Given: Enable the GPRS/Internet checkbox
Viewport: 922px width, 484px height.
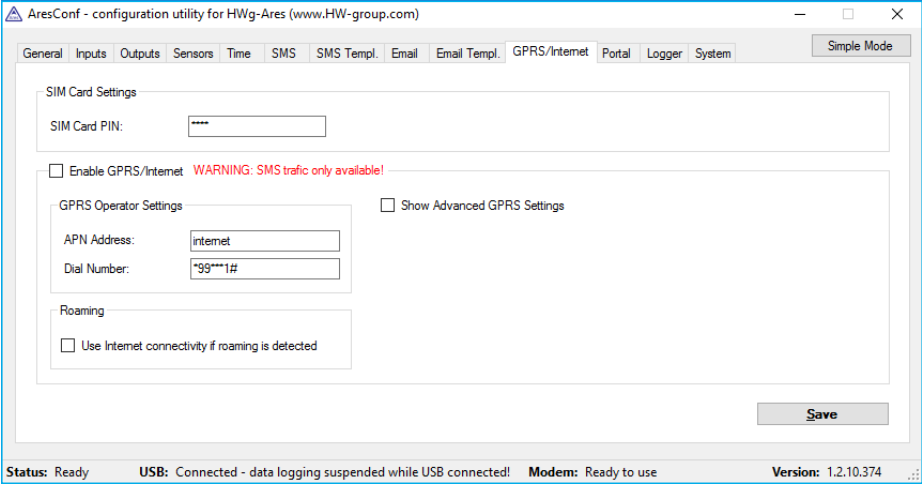Looking at the screenshot, I should coord(56,171).
